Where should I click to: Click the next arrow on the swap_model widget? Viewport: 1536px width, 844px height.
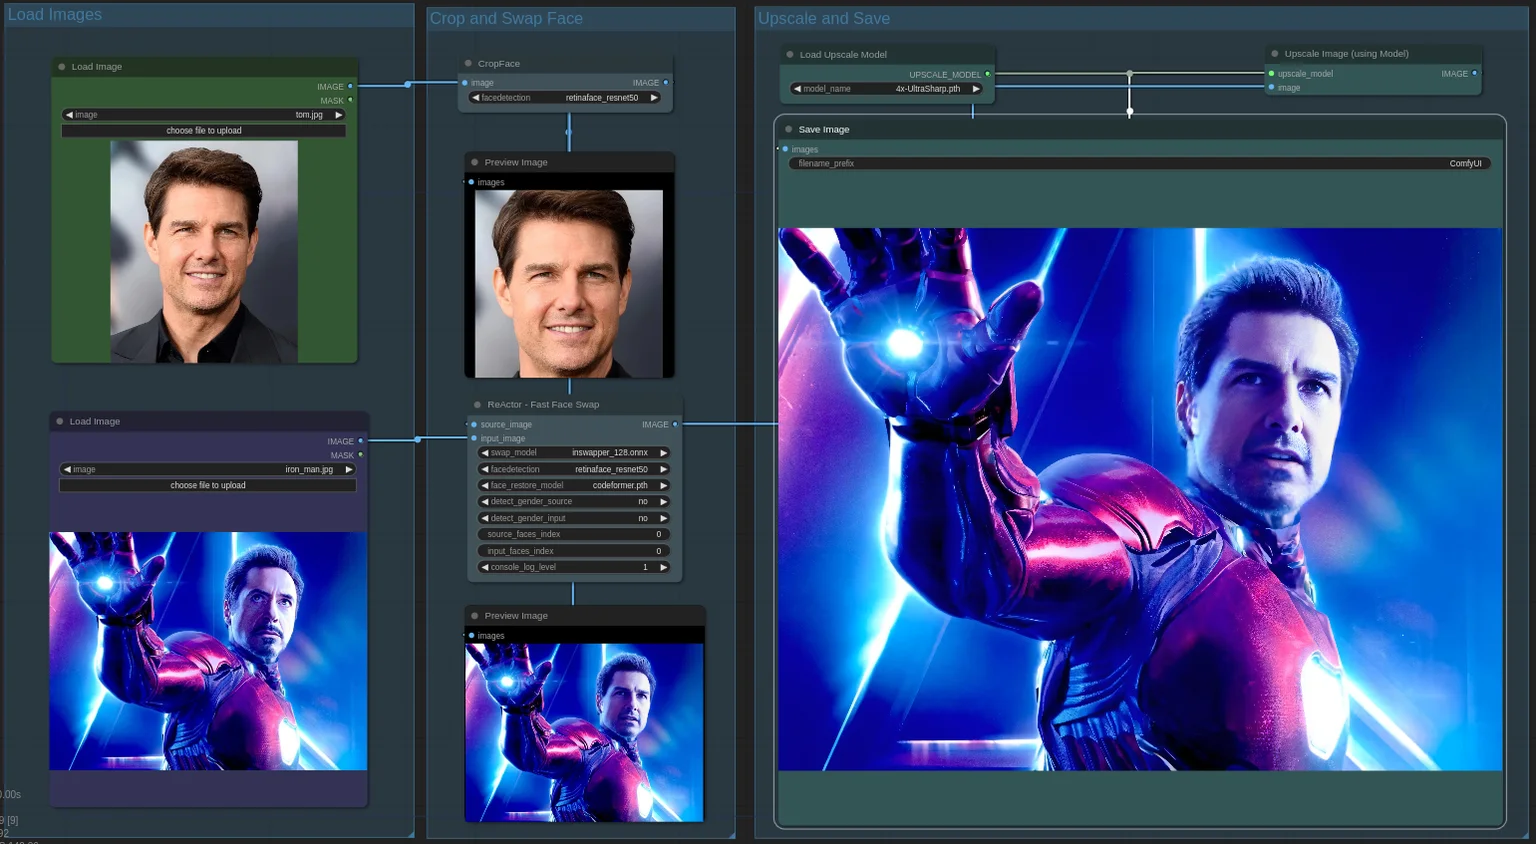663,453
